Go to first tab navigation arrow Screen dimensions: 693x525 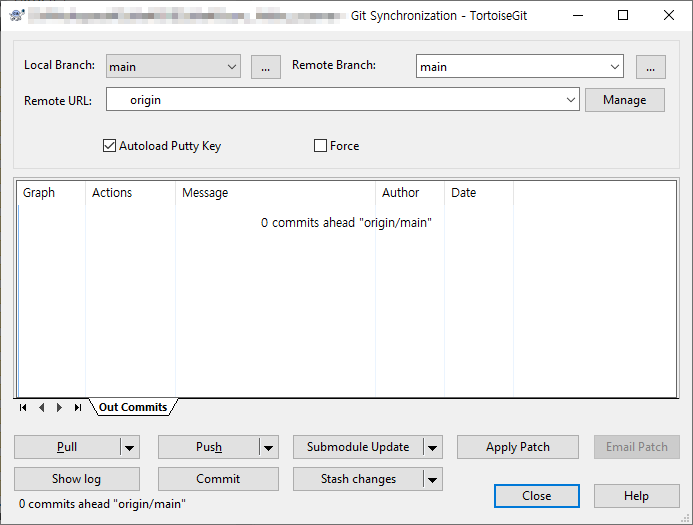(x=23, y=407)
